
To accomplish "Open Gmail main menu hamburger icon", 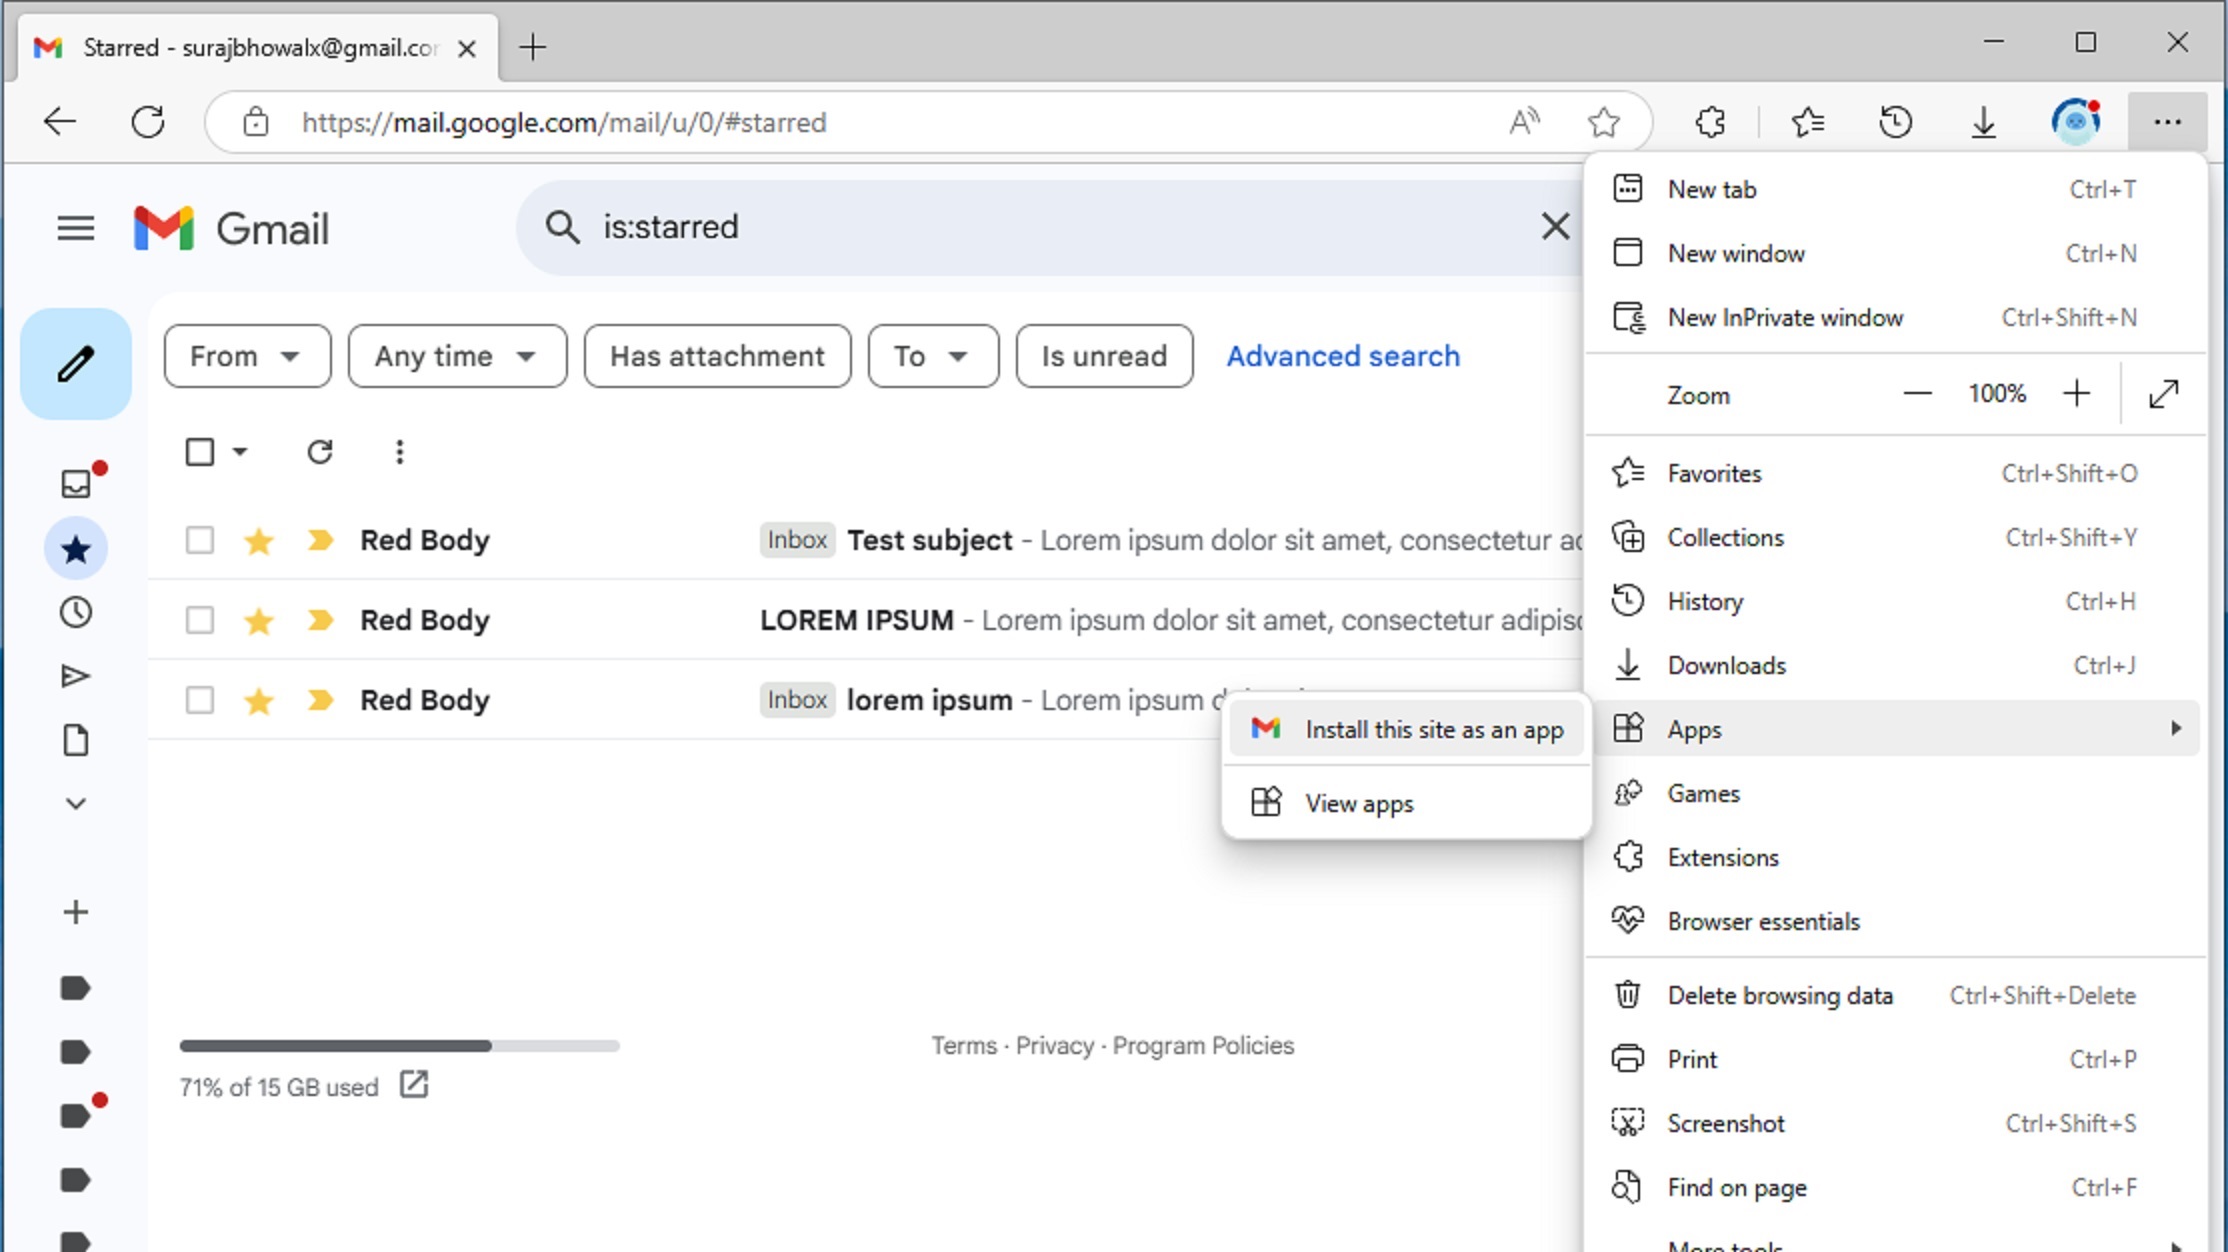I will coord(76,229).
